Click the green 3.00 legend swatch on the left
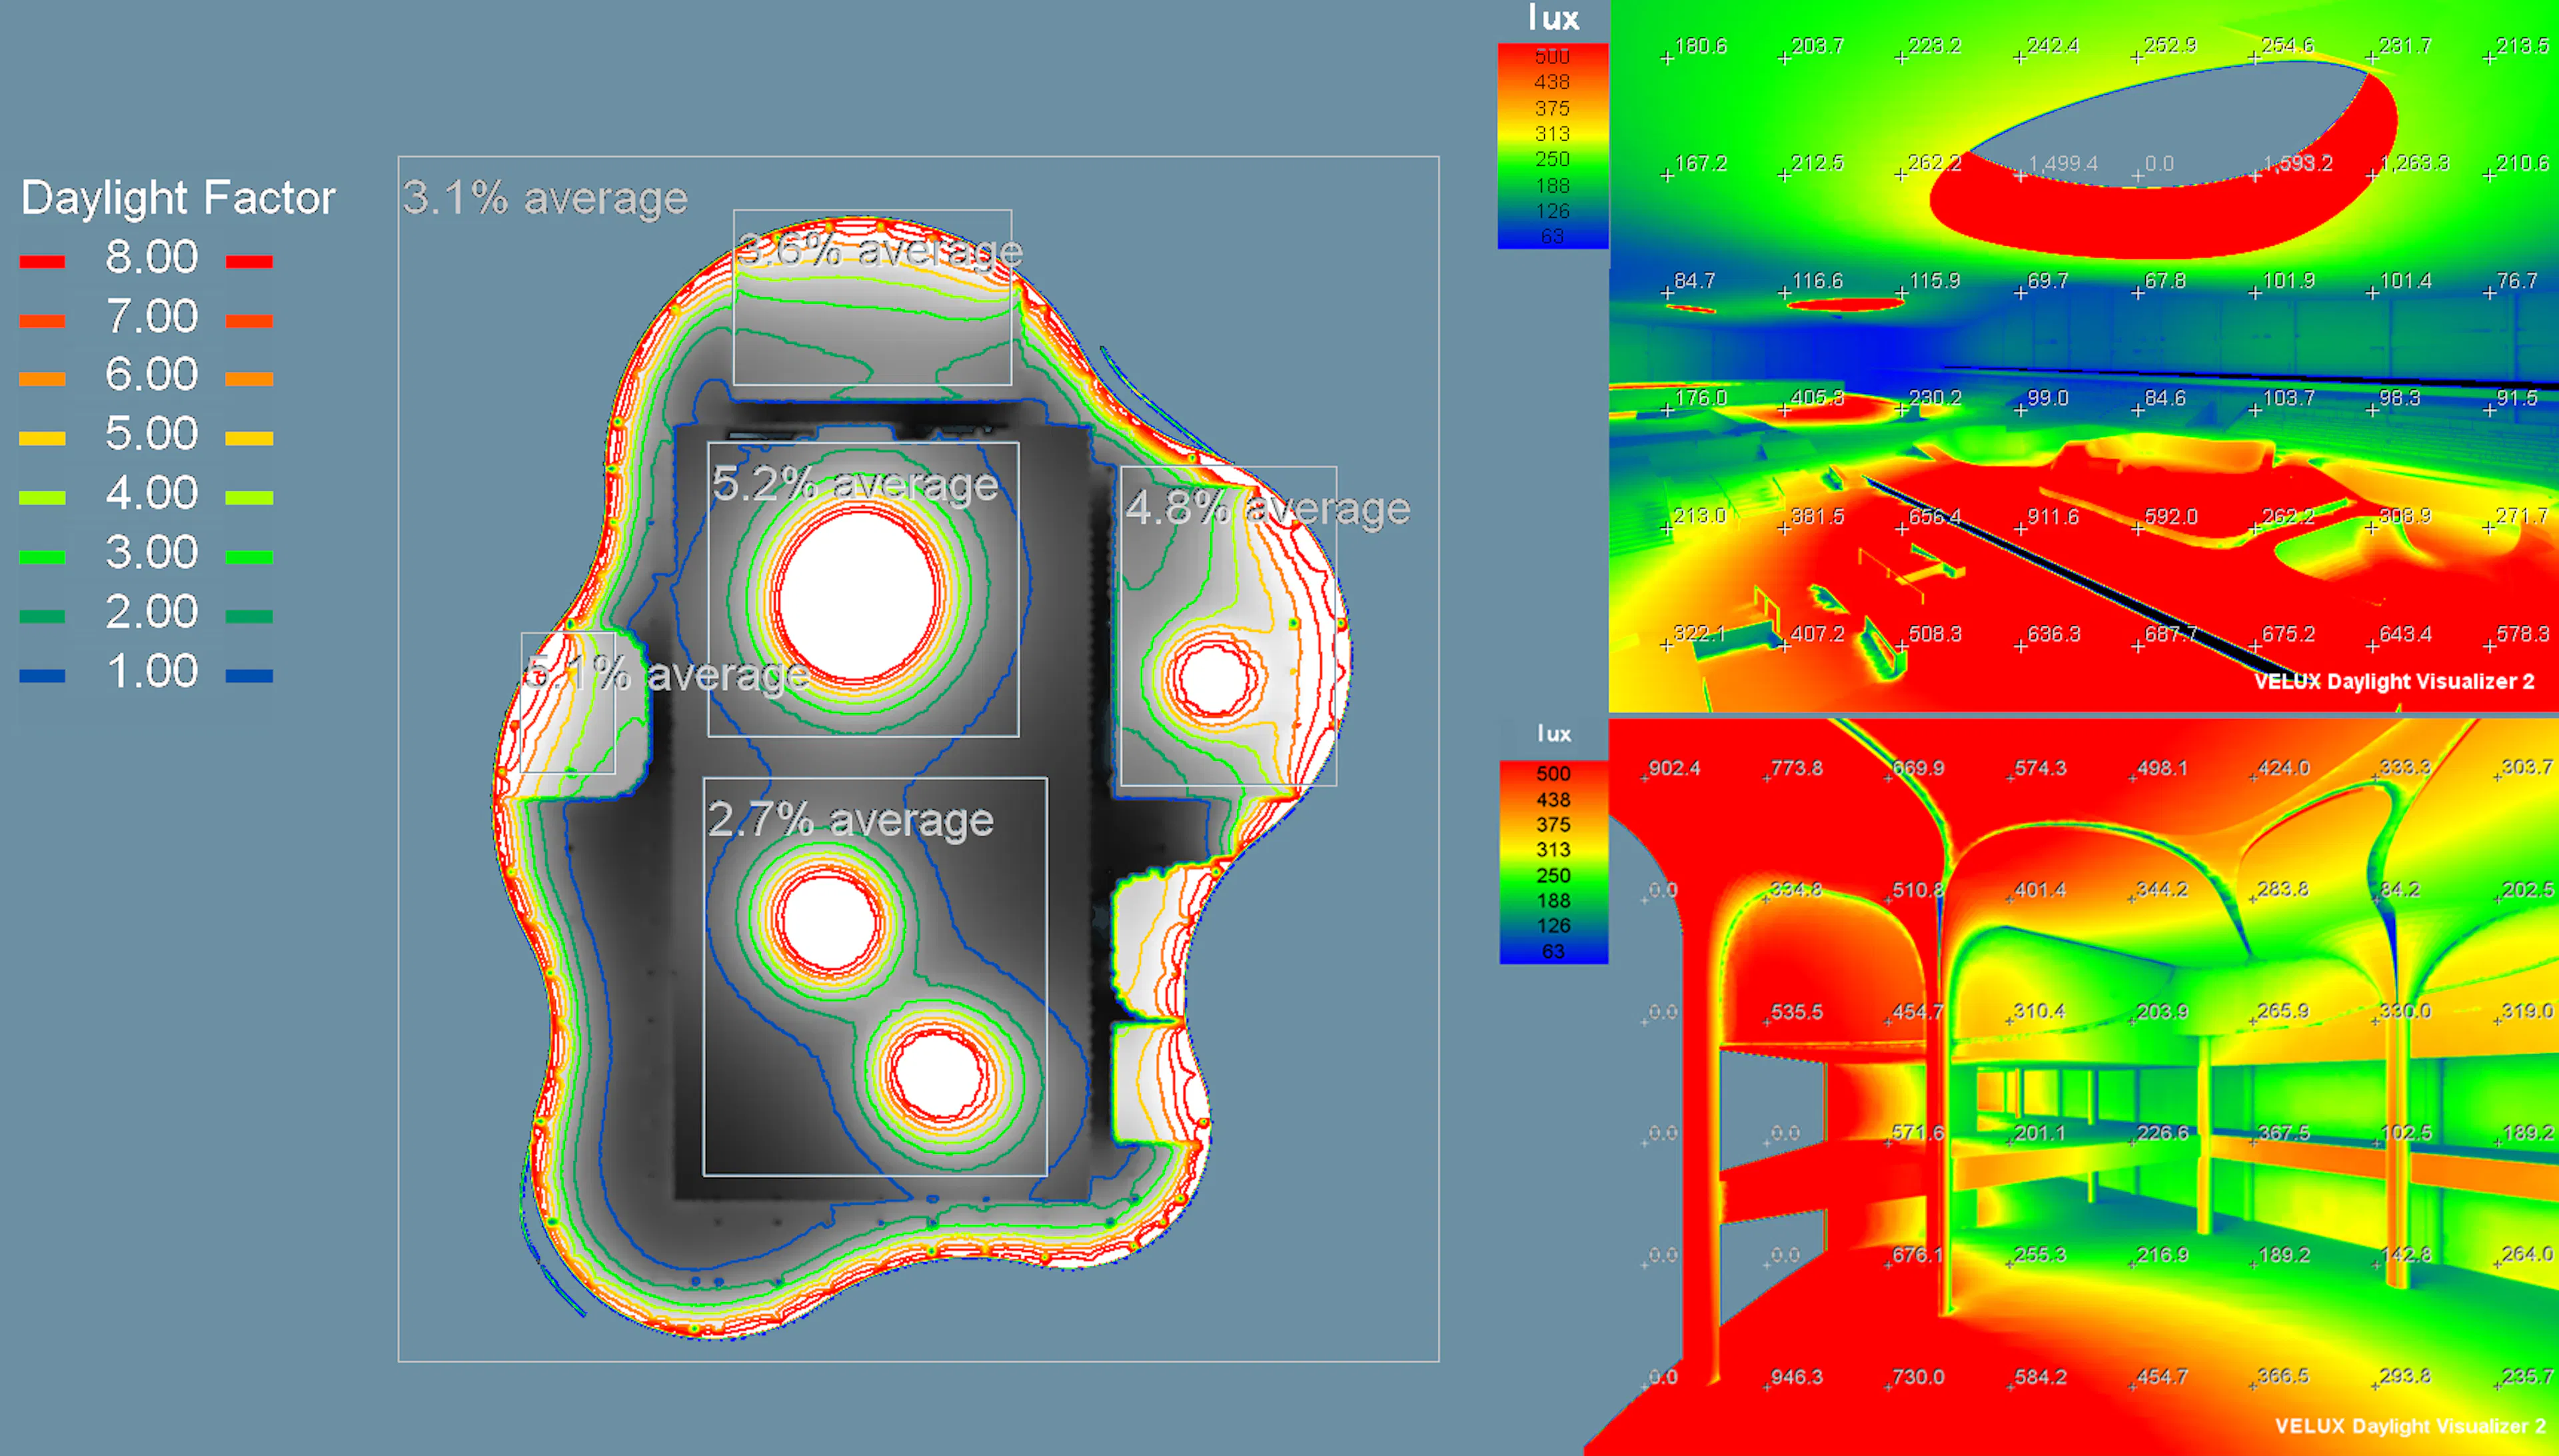The image size is (2559, 1456). 42,557
